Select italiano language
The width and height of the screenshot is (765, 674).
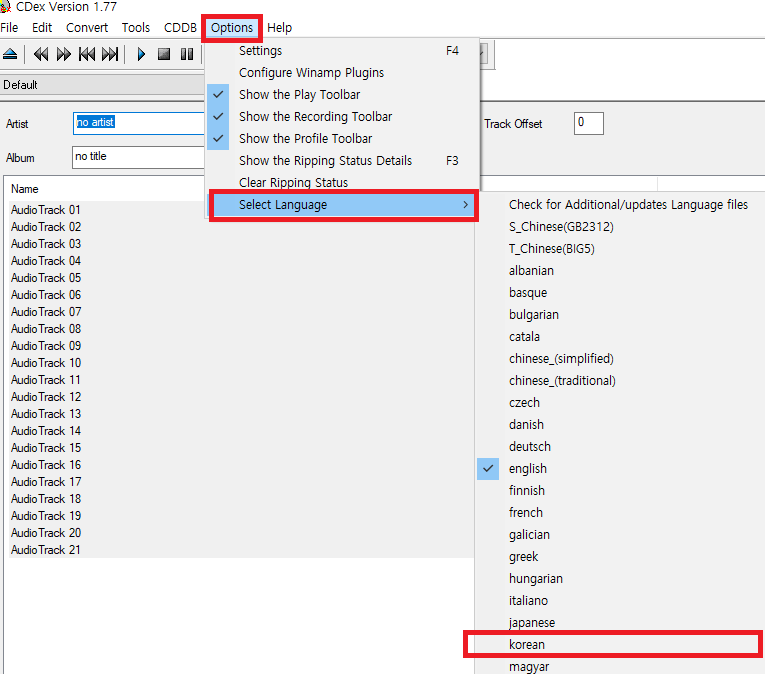(620, 600)
